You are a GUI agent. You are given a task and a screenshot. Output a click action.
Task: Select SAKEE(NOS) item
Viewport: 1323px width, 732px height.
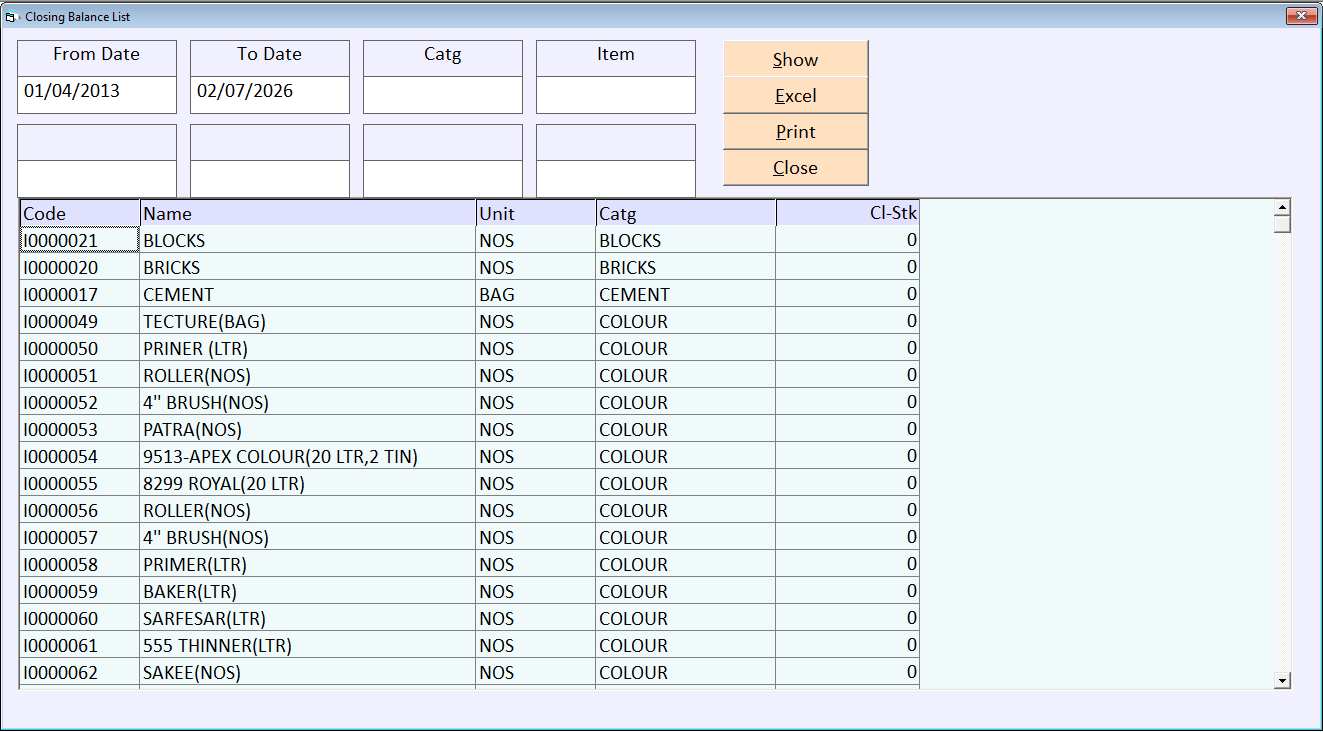tap(308, 672)
